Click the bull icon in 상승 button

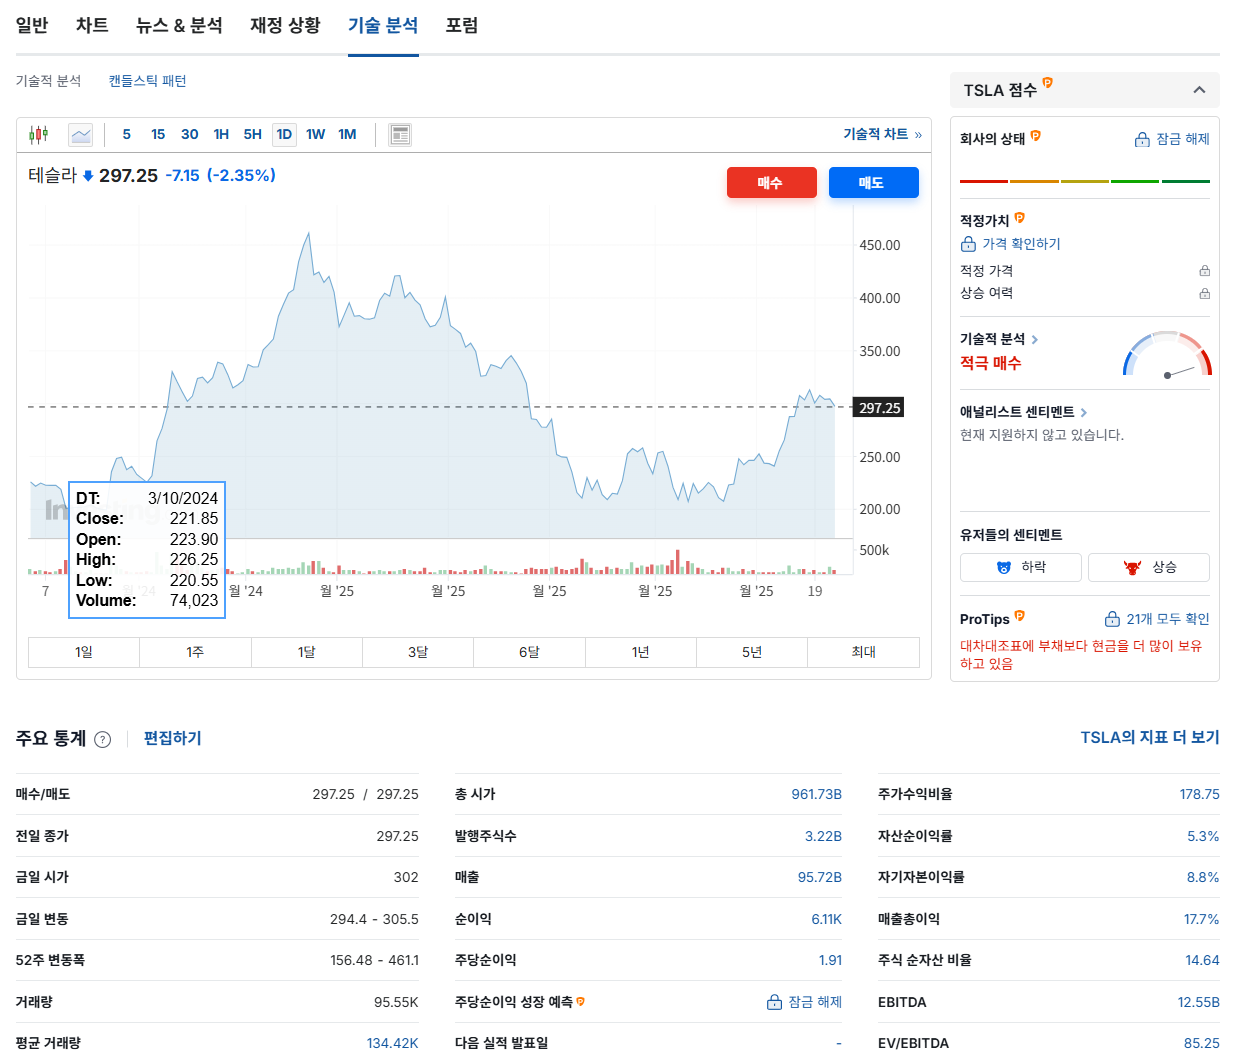tap(1134, 566)
